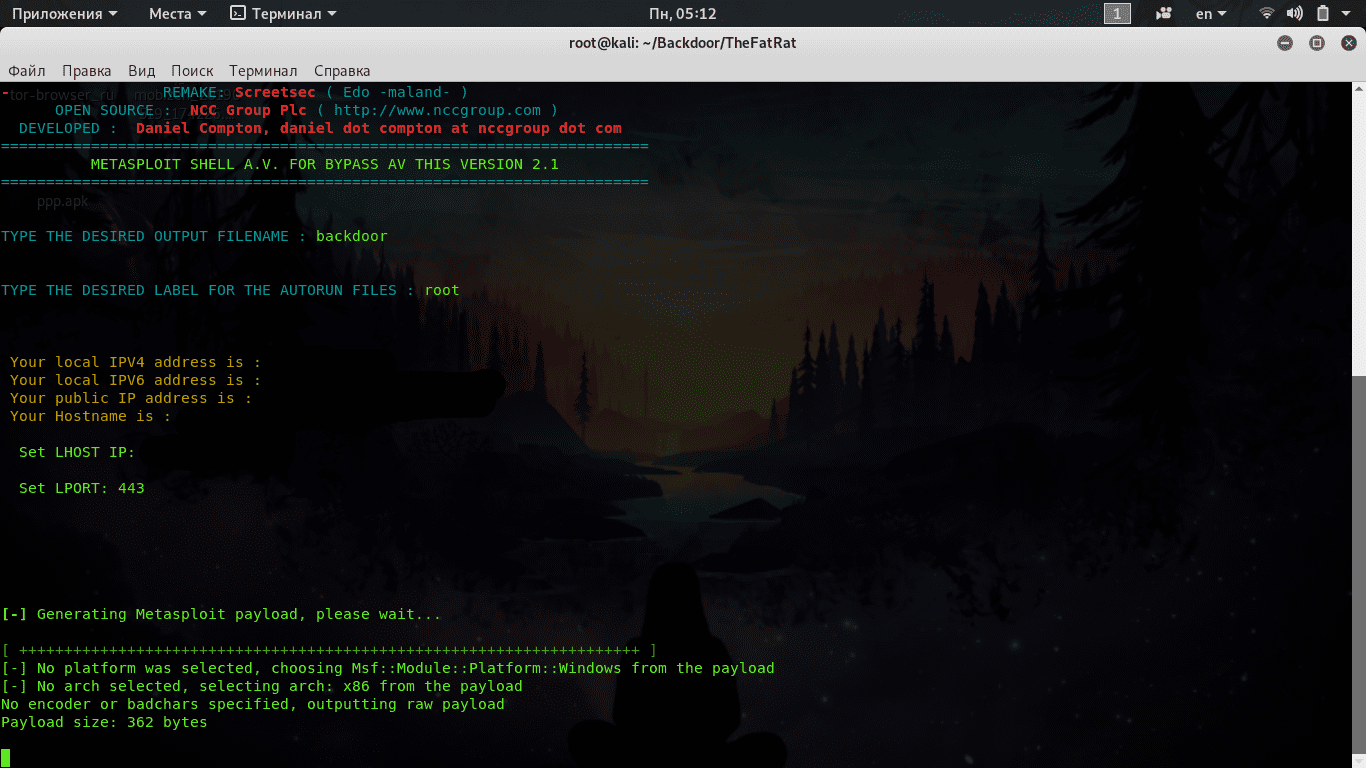Select the Вид menu item
This screenshot has width=1366, height=768.
point(141,71)
